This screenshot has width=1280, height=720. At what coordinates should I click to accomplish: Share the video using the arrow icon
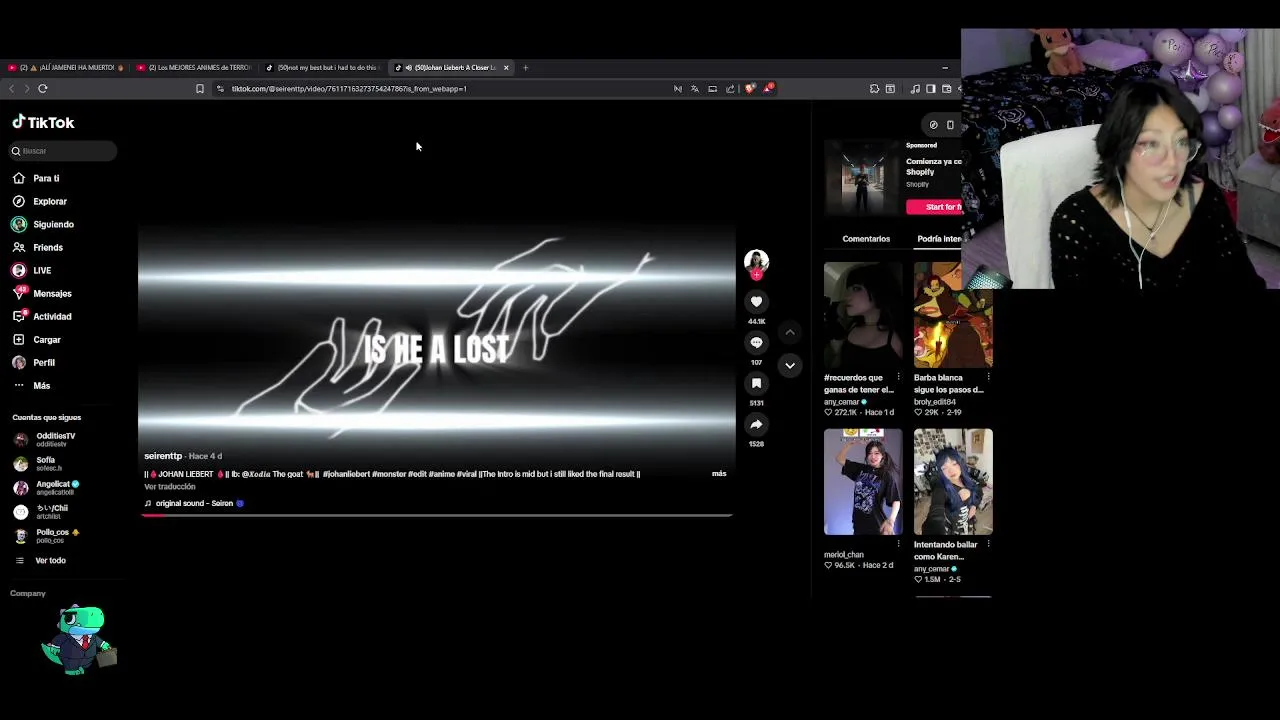756,424
